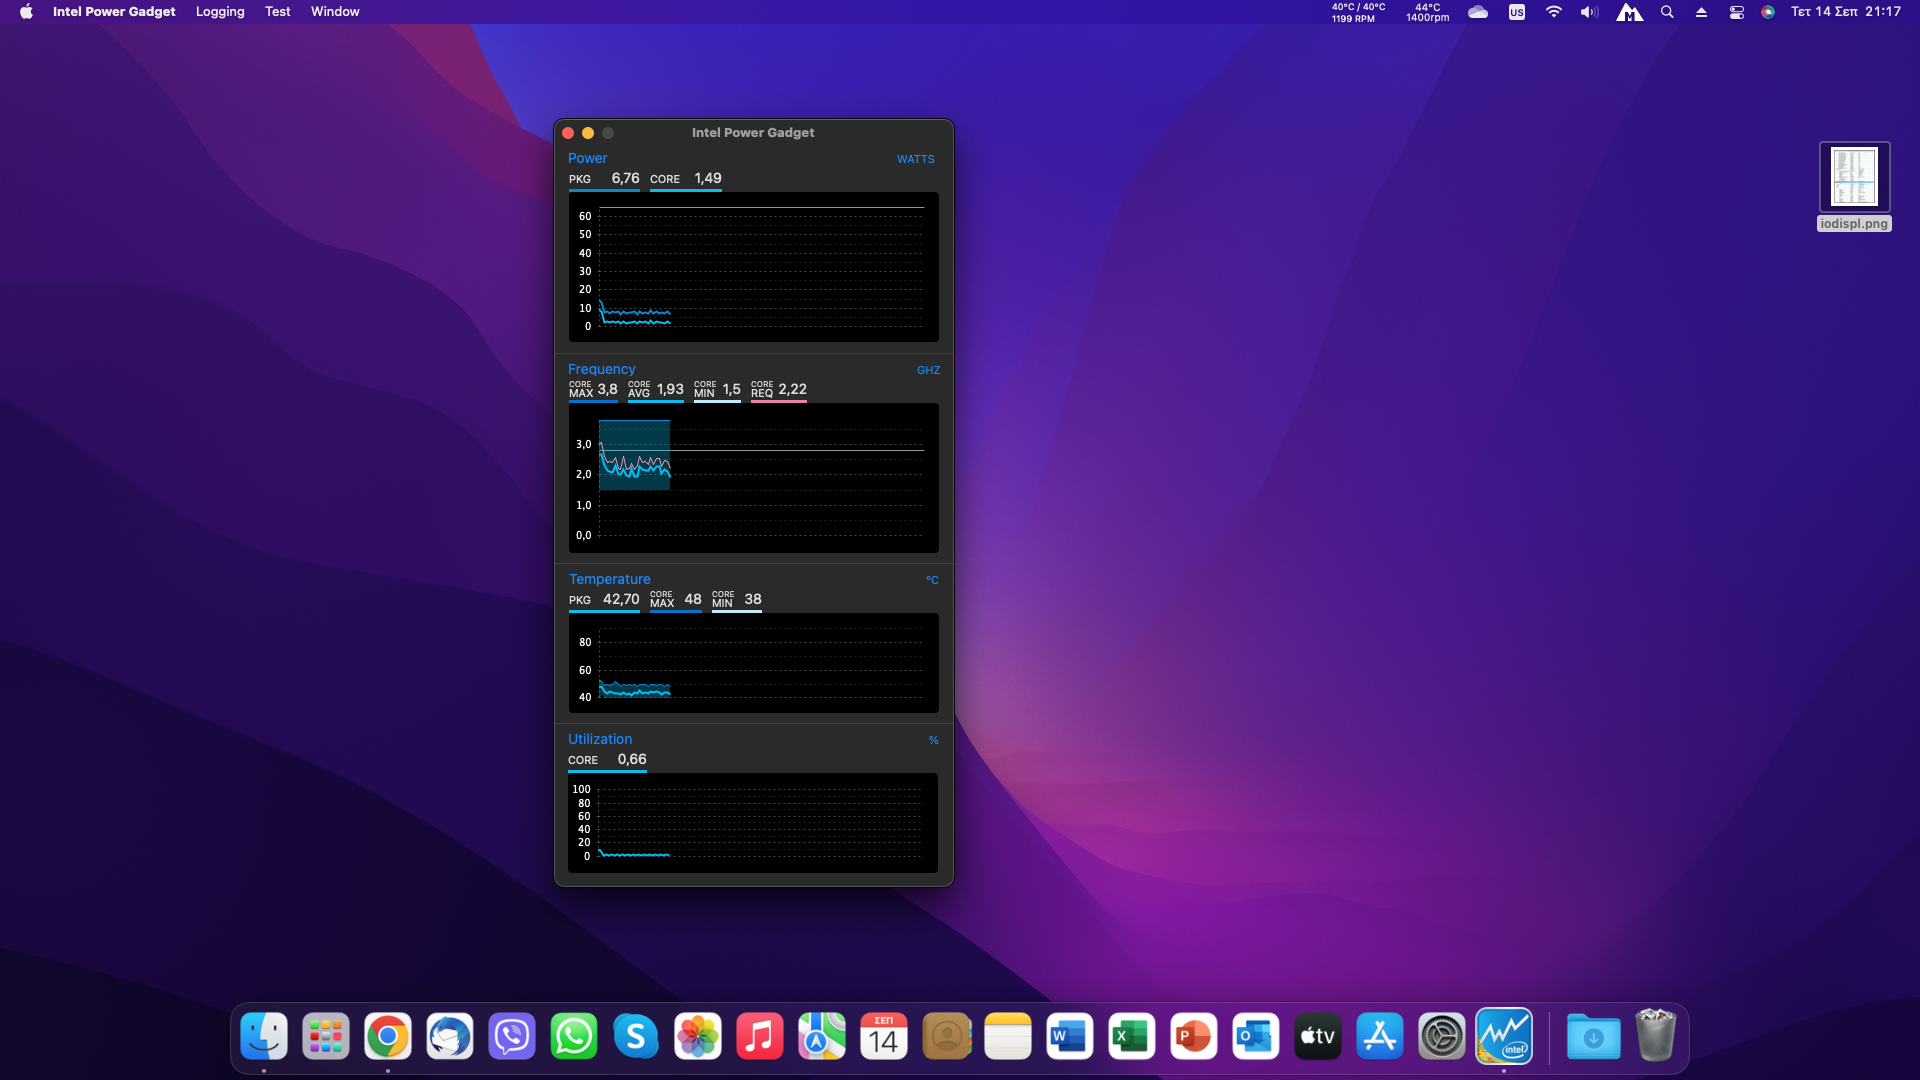
Task: Open the Window menu
Action: [x=335, y=12]
